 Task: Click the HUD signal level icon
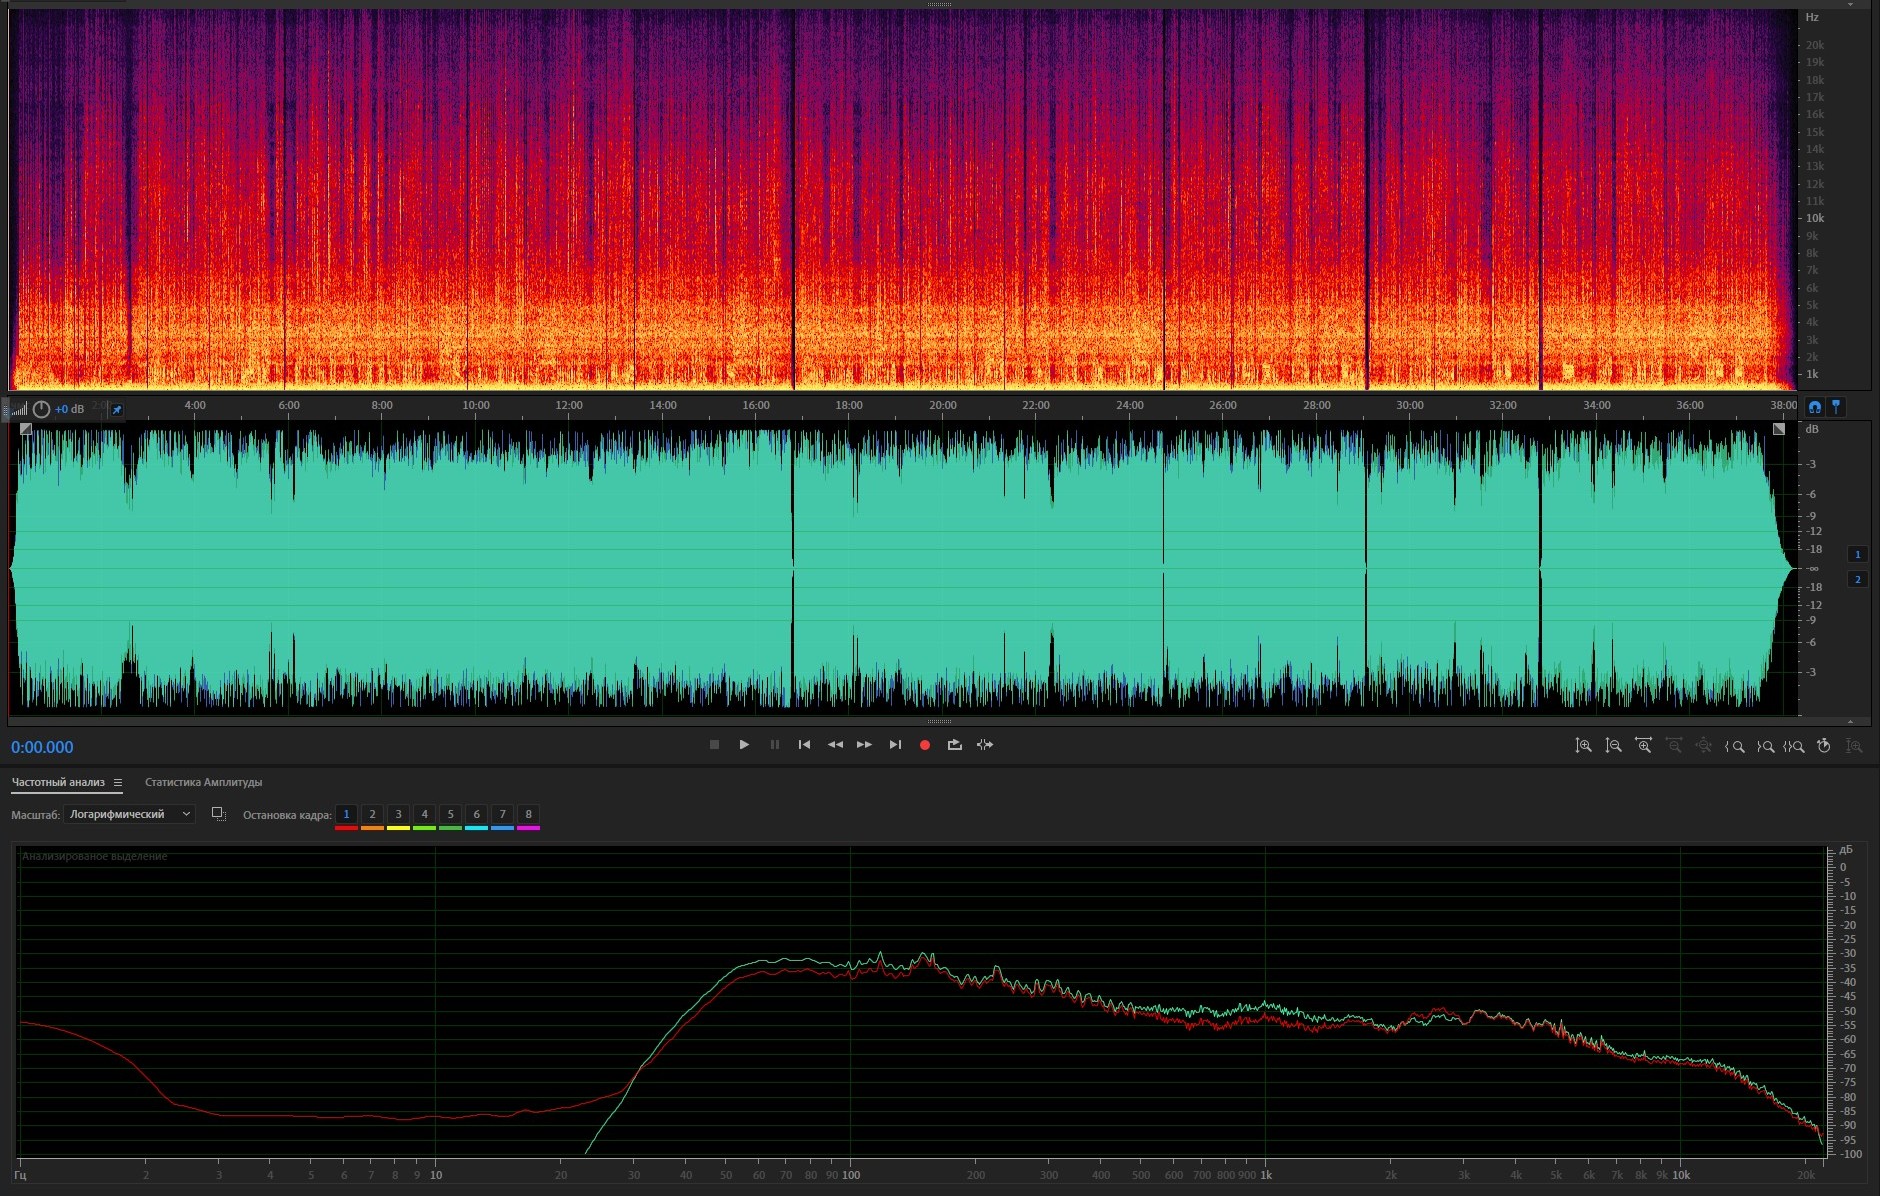(x=19, y=409)
